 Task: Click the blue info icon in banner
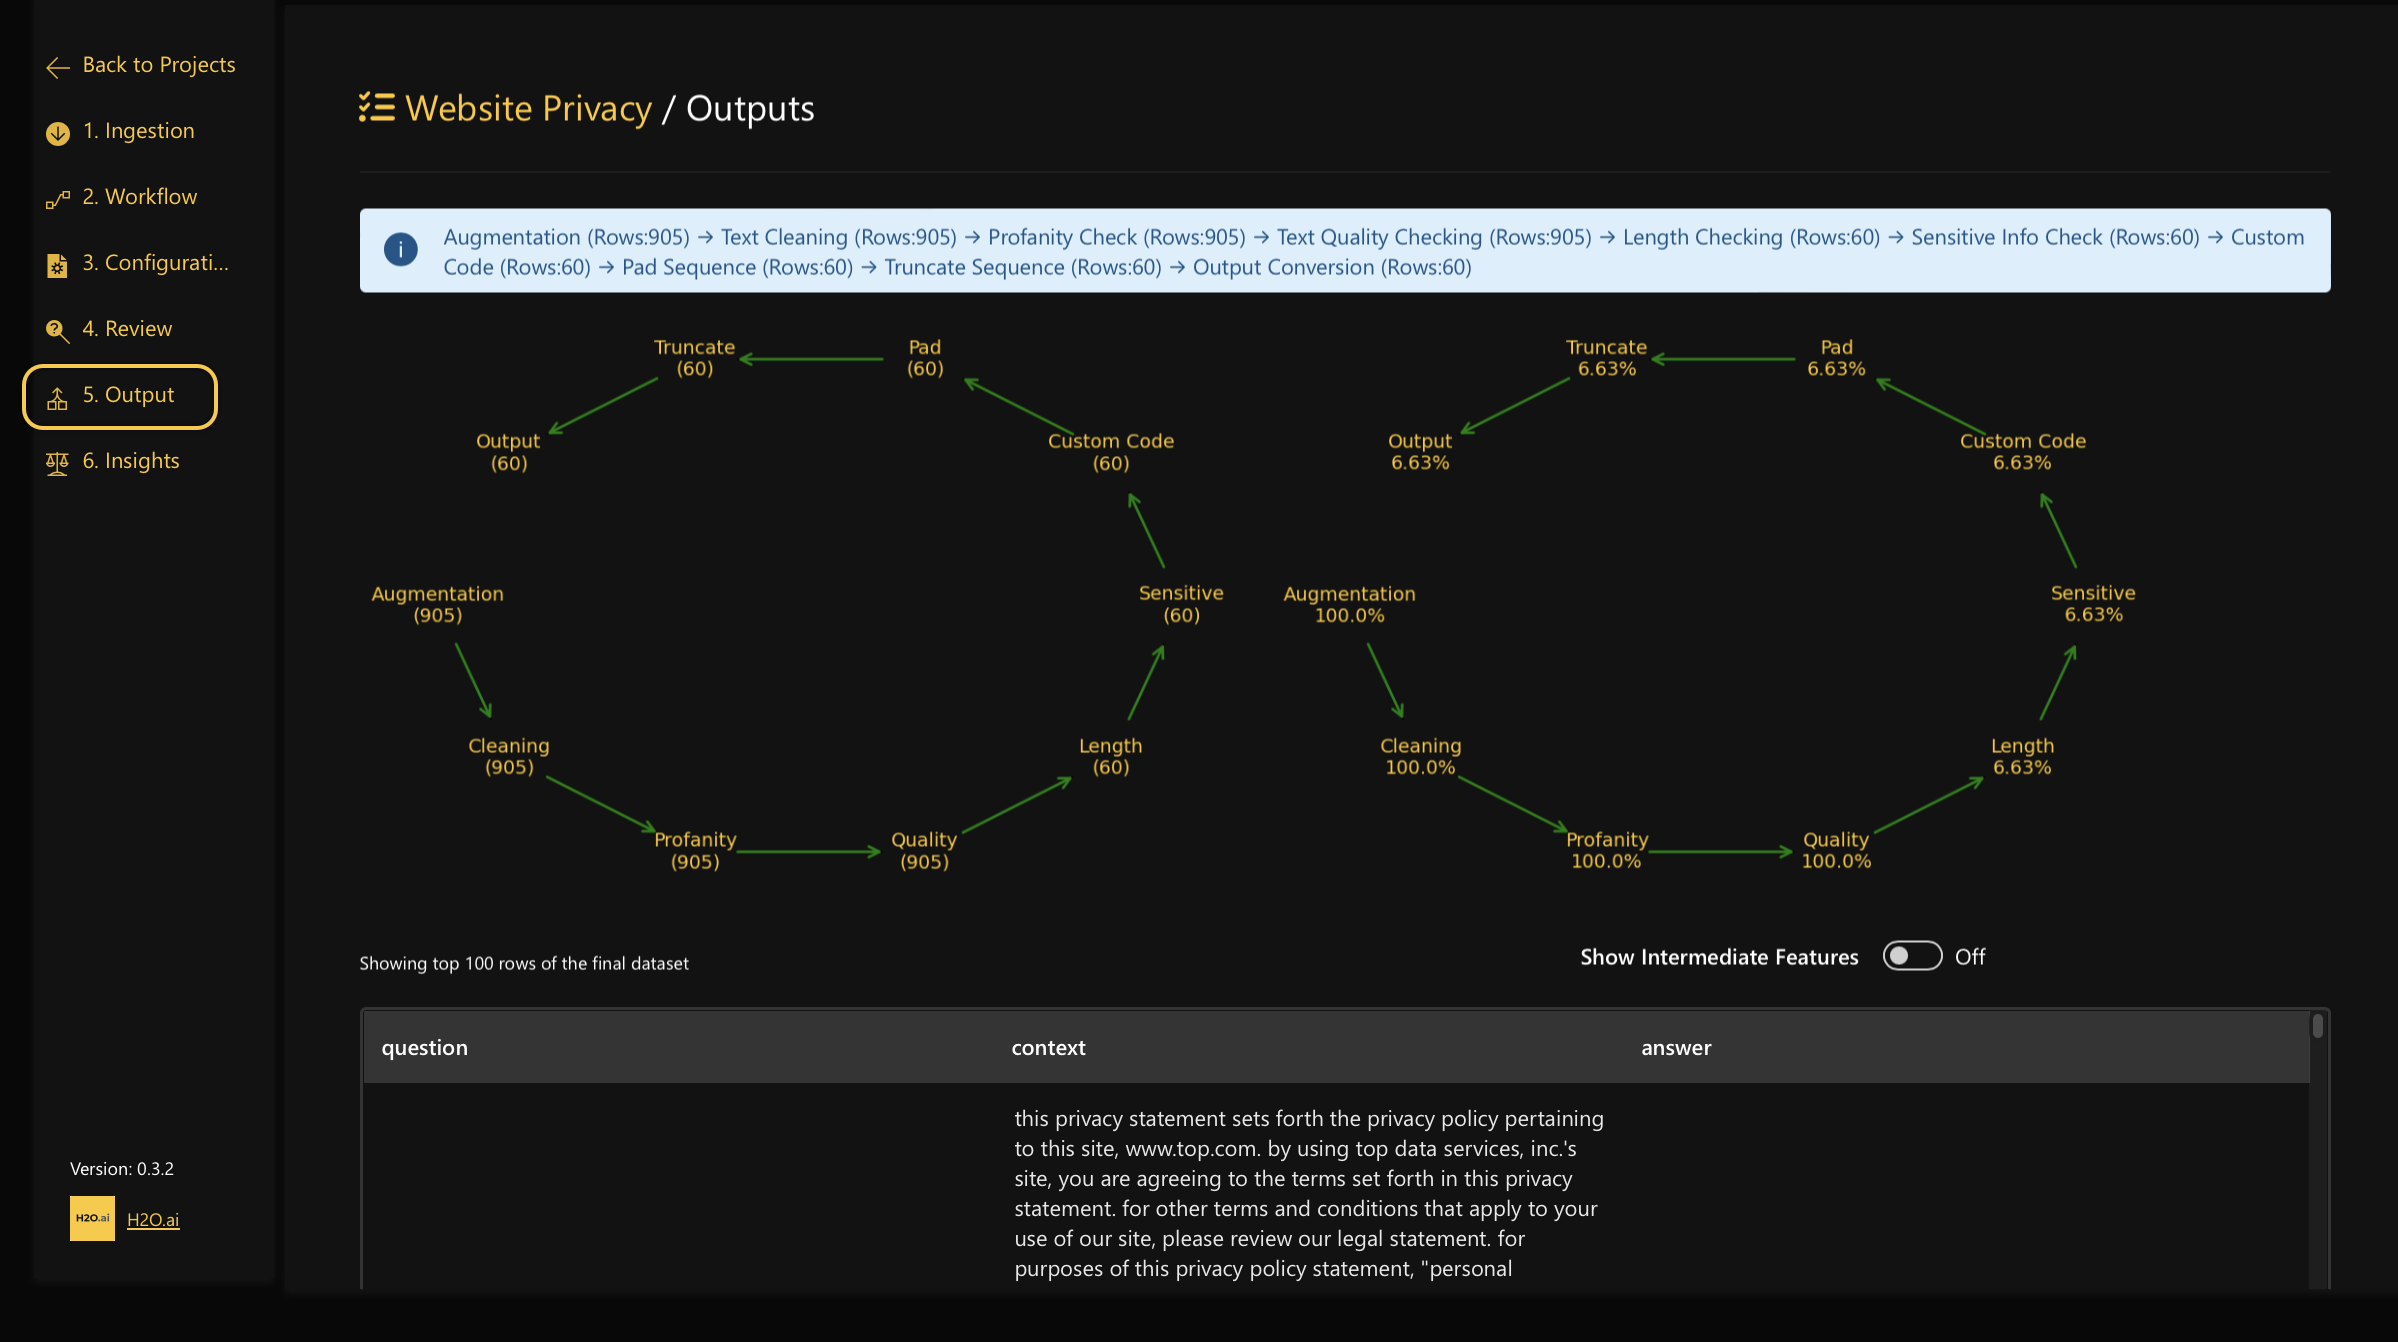[x=401, y=249]
